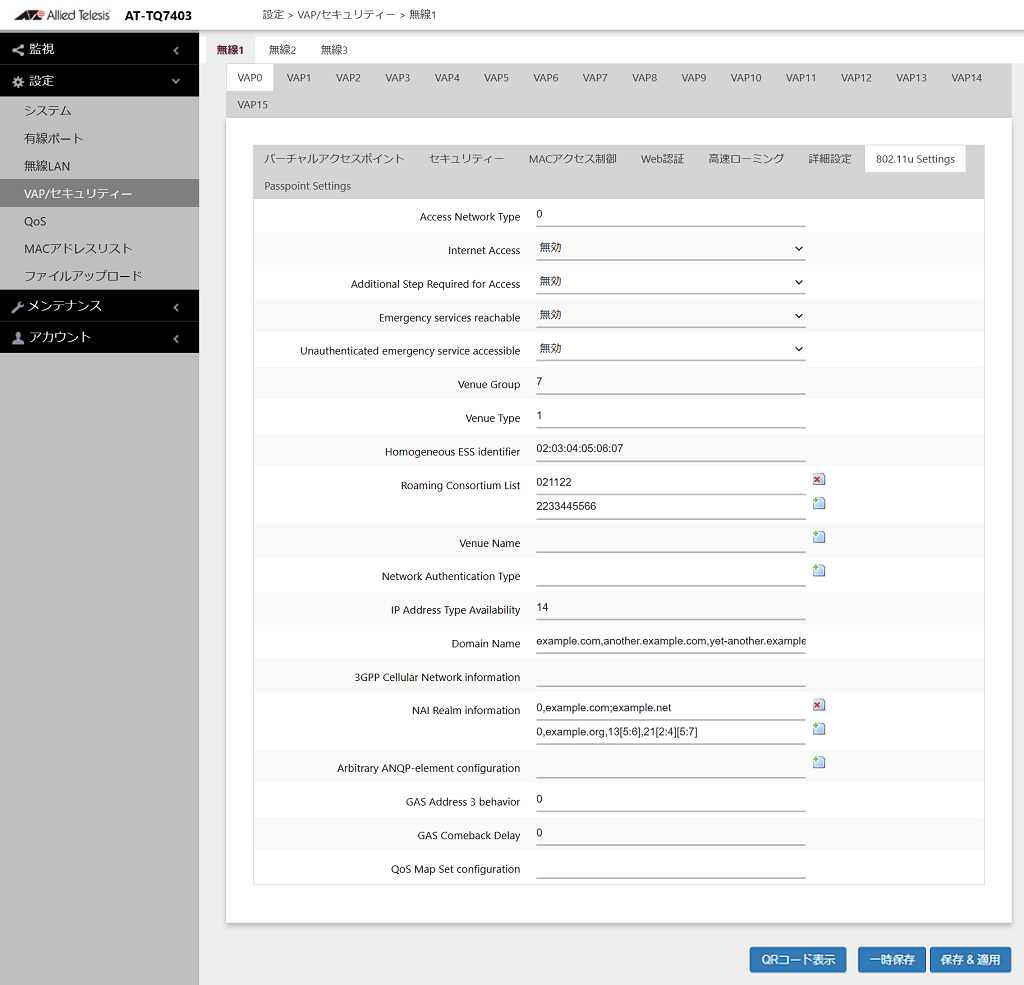Click the 監視 share-style icon in the sidebar
The width and height of the screenshot is (1024, 985).
coord(18,50)
